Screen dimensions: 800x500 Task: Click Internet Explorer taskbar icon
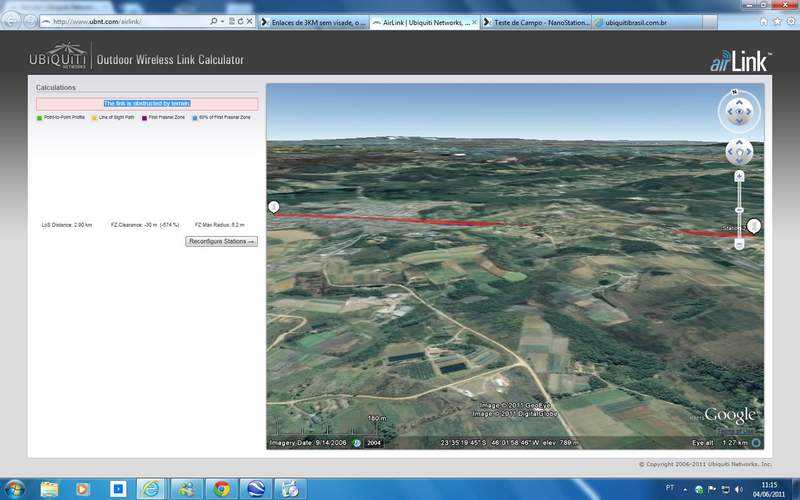pyautogui.click(x=151, y=489)
